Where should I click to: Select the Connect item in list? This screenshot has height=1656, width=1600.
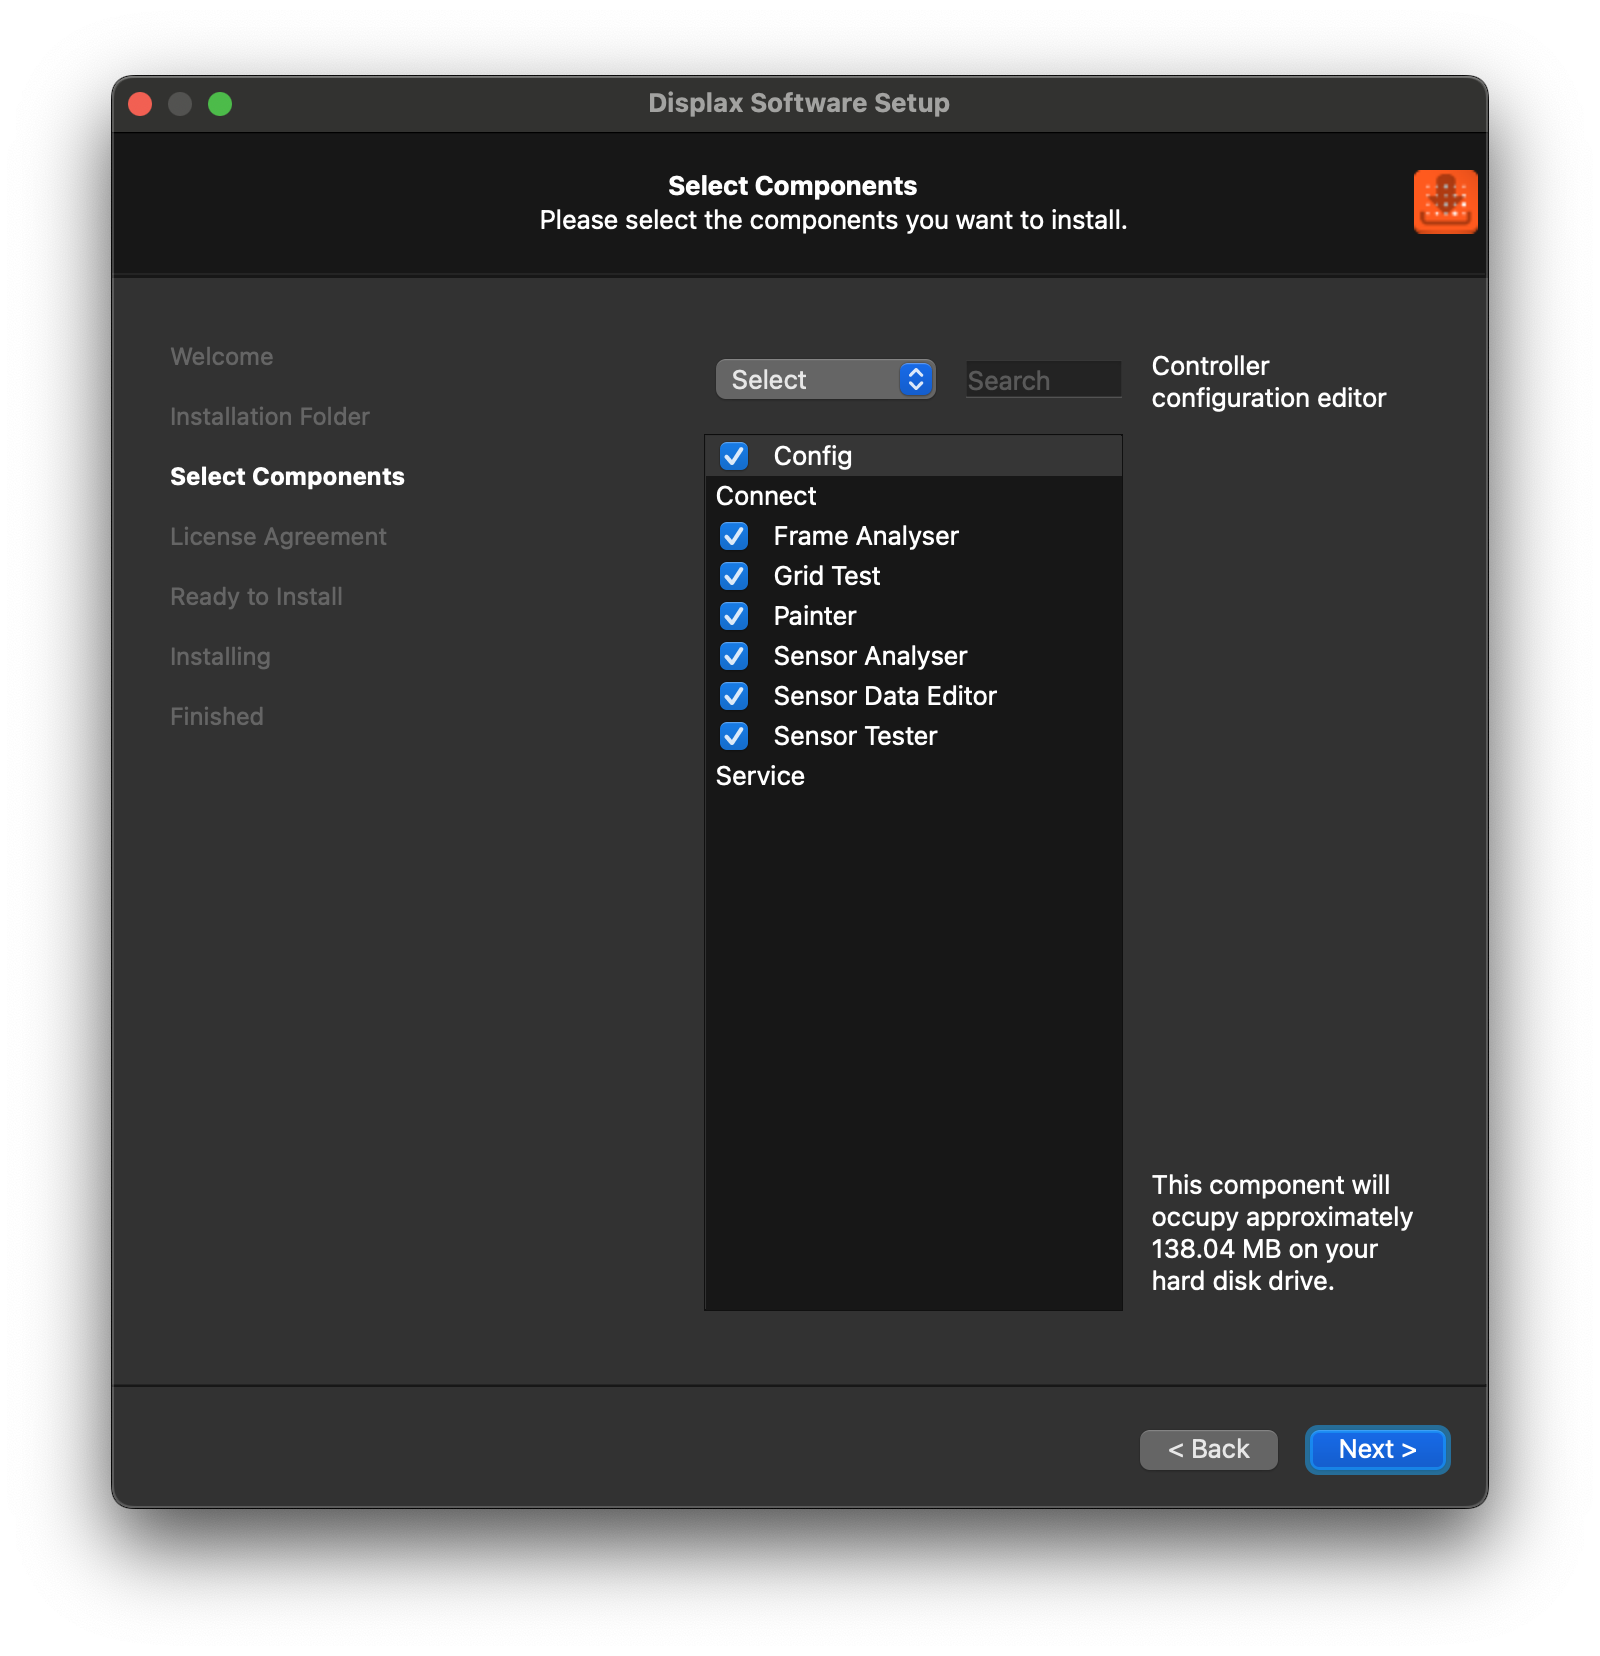pos(766,496)
